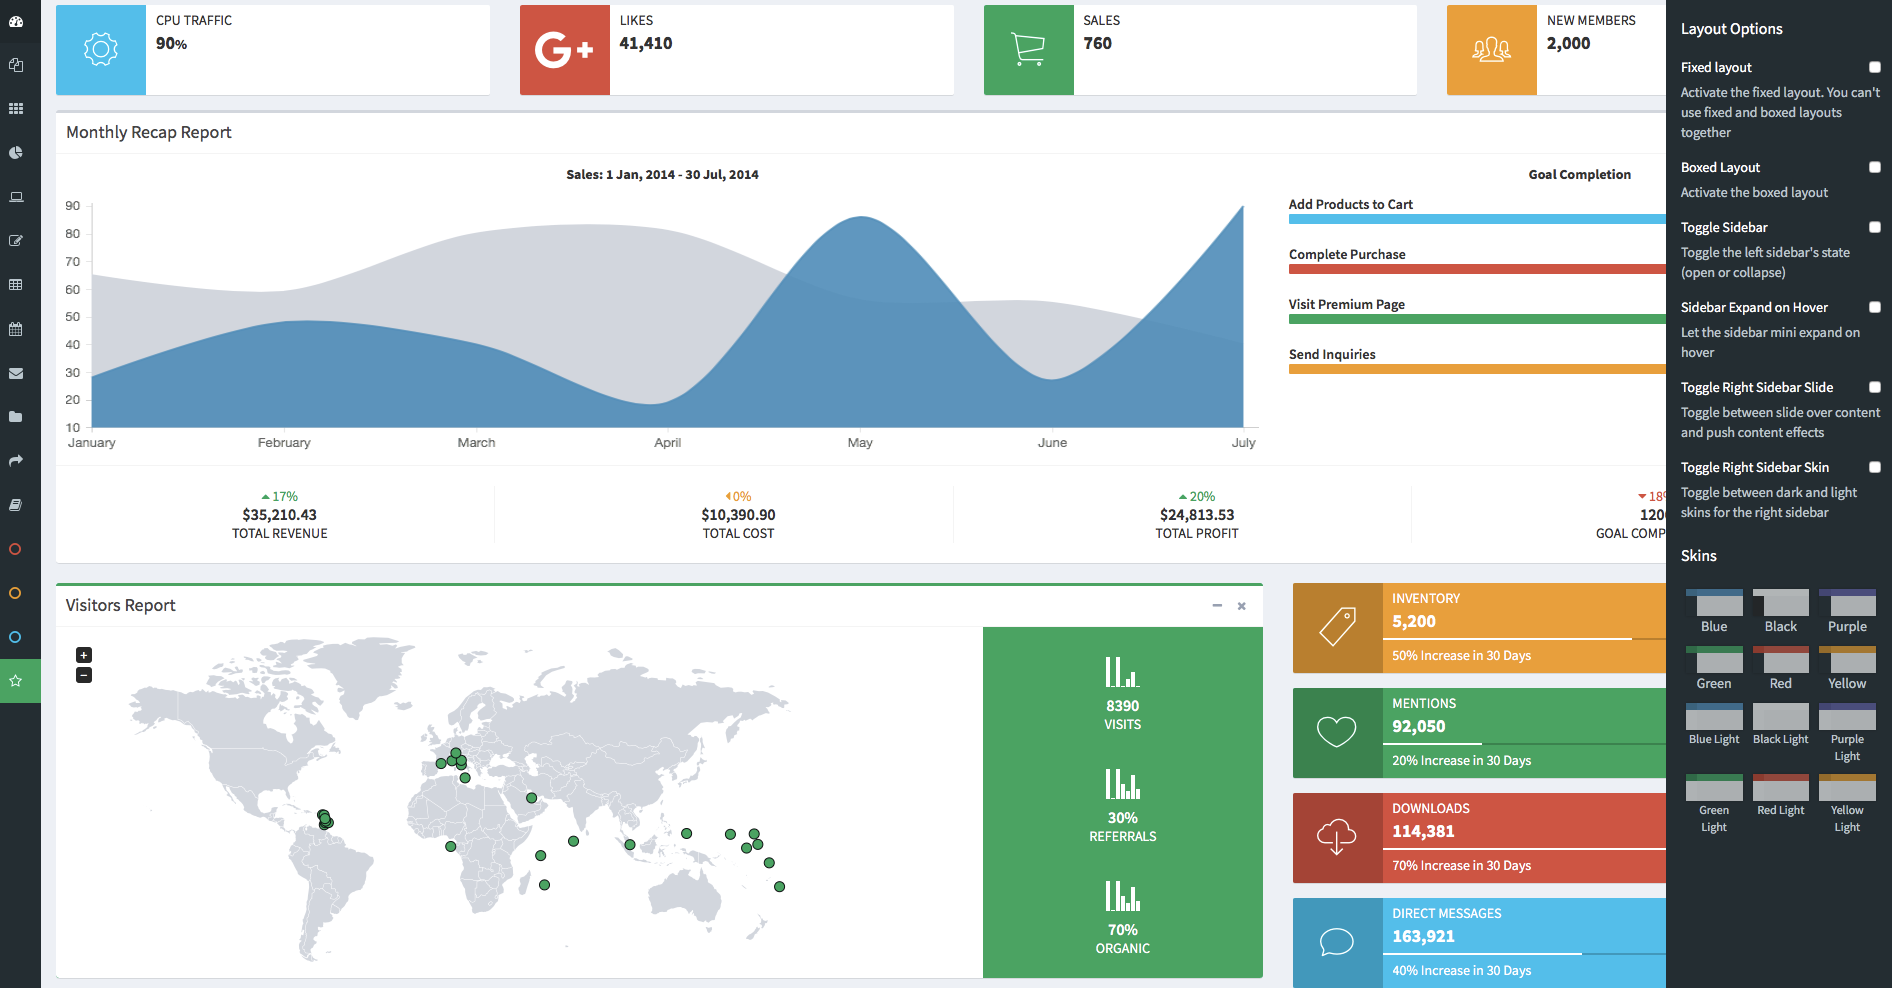This screenshot has width=1892, height=988.
Task: Open the dashboard gauge icon in sidebar
Action: click(16, 21)
